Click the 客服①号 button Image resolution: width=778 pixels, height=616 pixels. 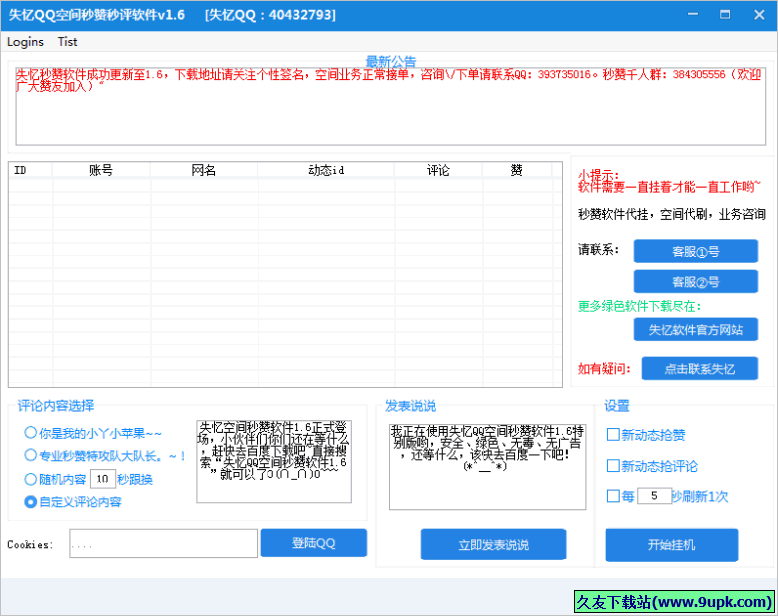[x=696, y=251]
